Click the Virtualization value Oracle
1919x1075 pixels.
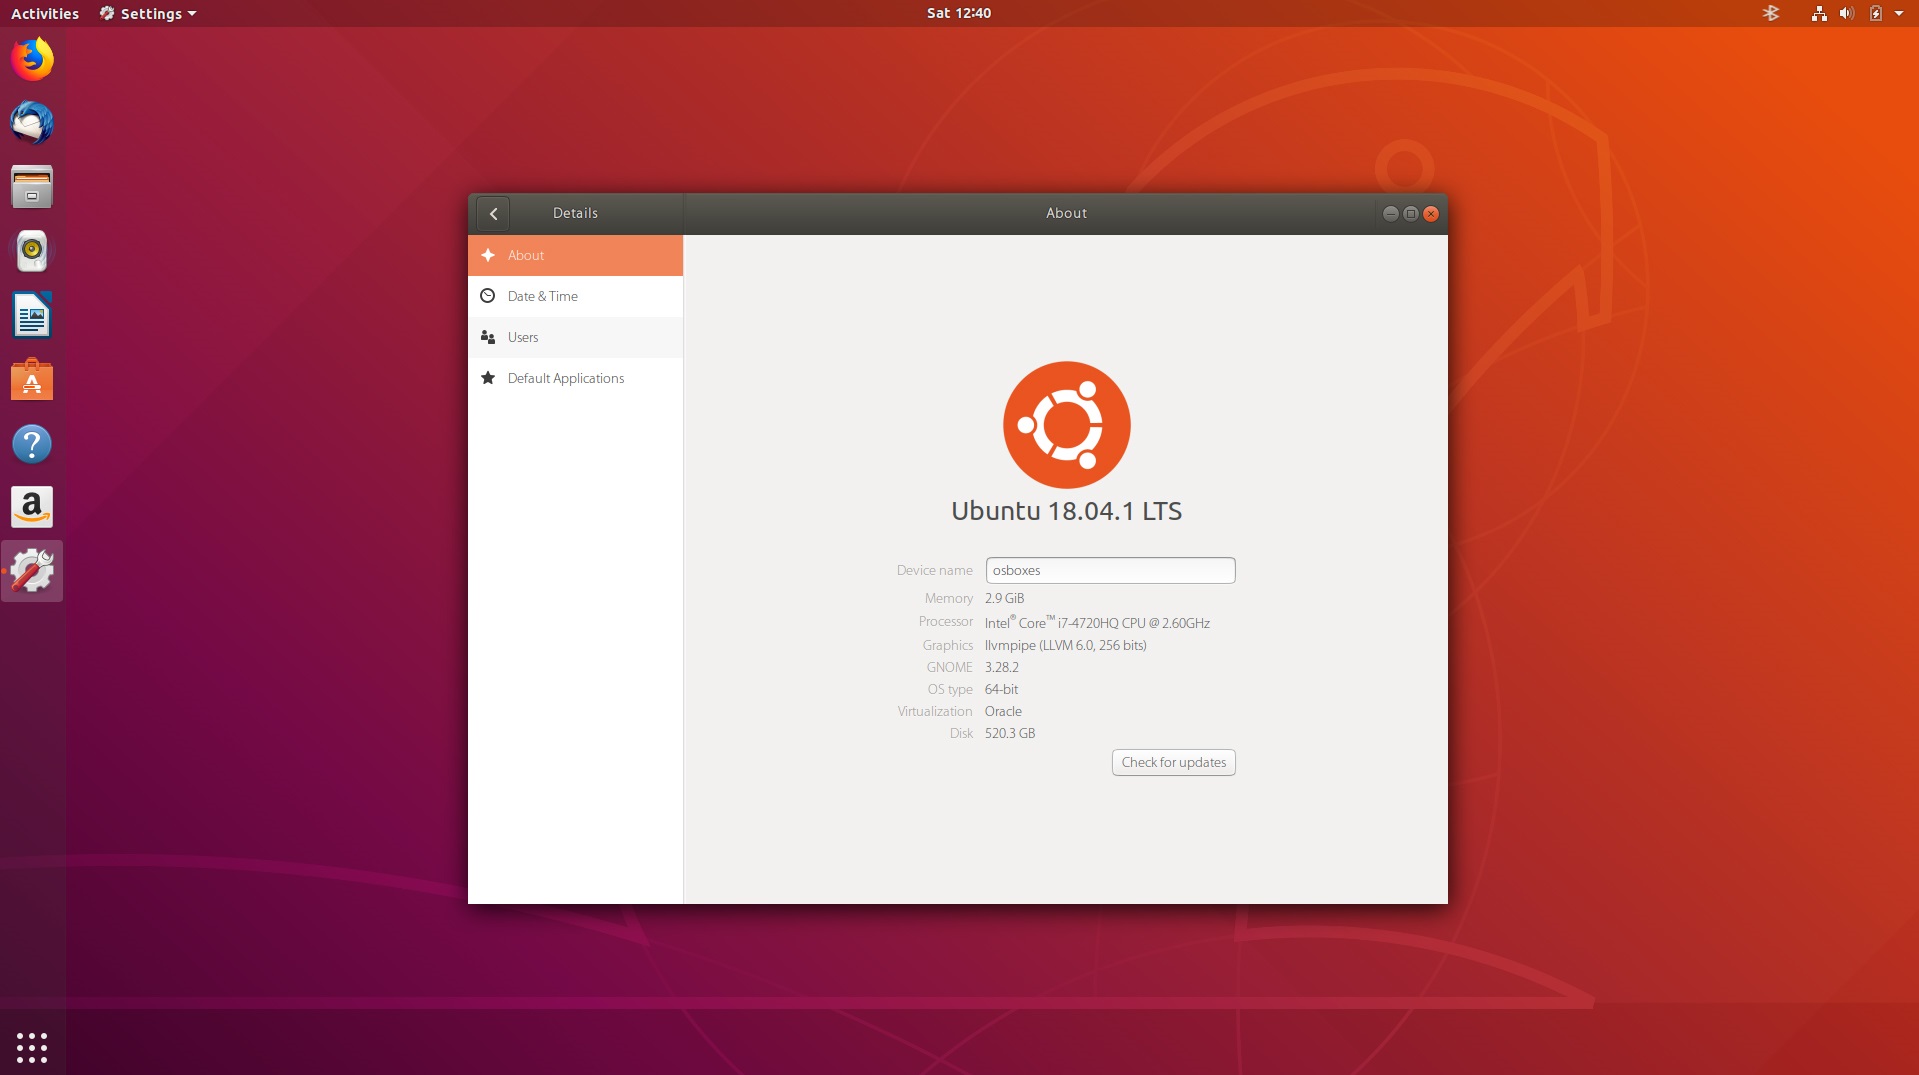click(1003, 711)
